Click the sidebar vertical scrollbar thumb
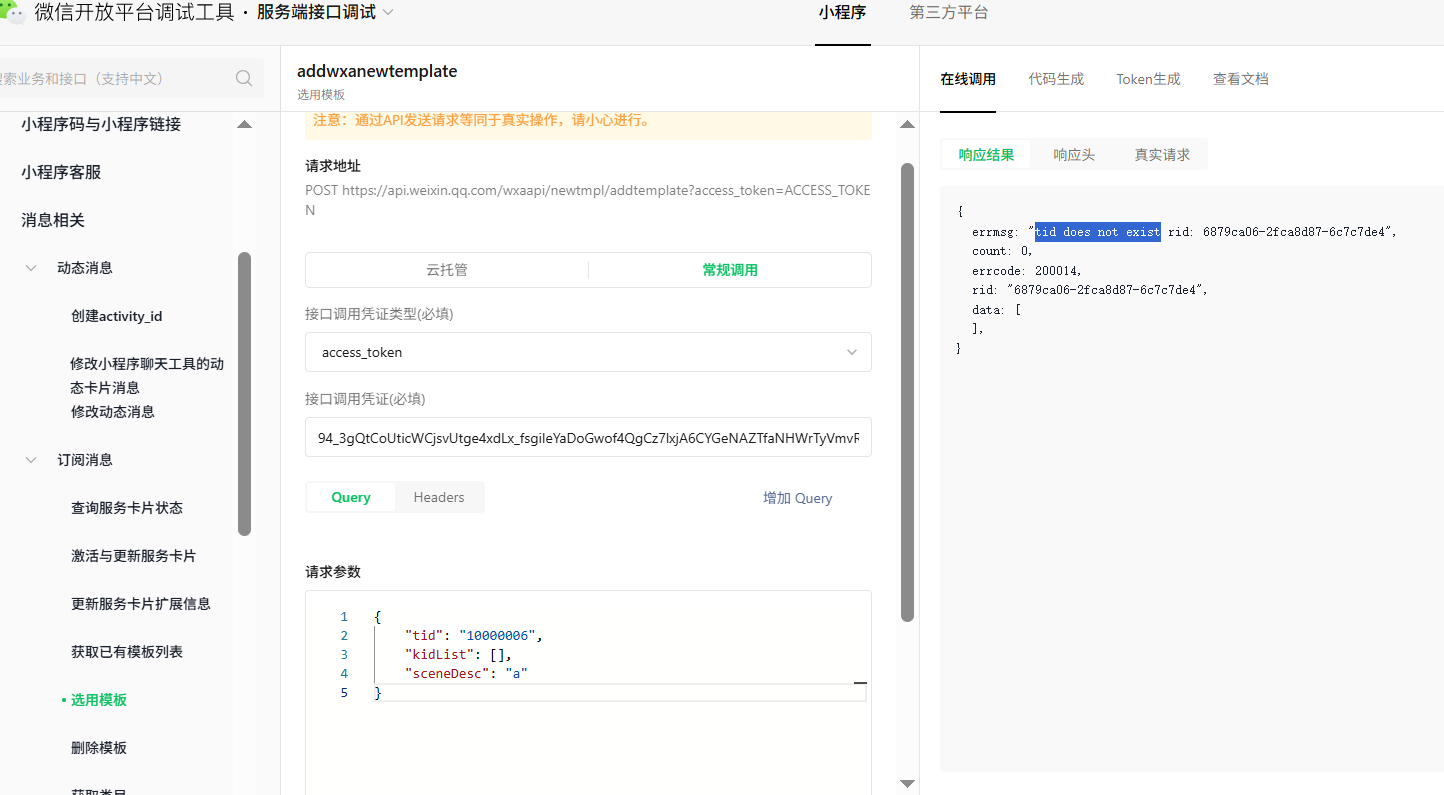Image resolution: width=1444 pixels, height=795 pixels. tap(244, 393)
